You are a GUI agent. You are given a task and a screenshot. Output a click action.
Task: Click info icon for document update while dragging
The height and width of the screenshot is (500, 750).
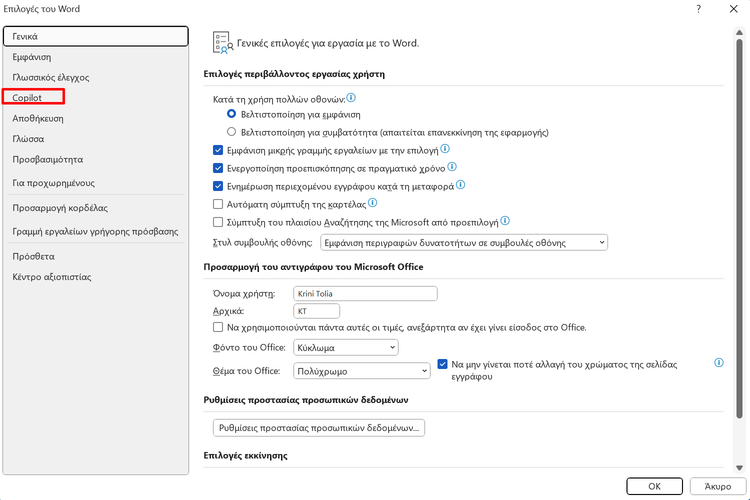(462, 185)
